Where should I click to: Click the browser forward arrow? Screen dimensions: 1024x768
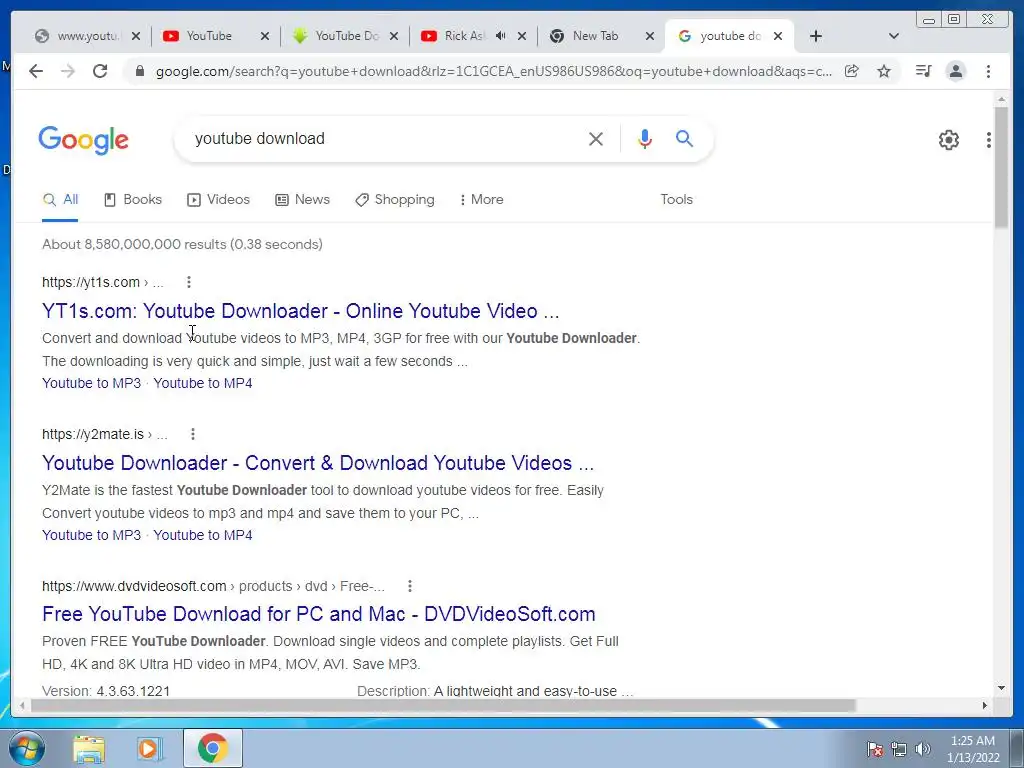[68, 71]
